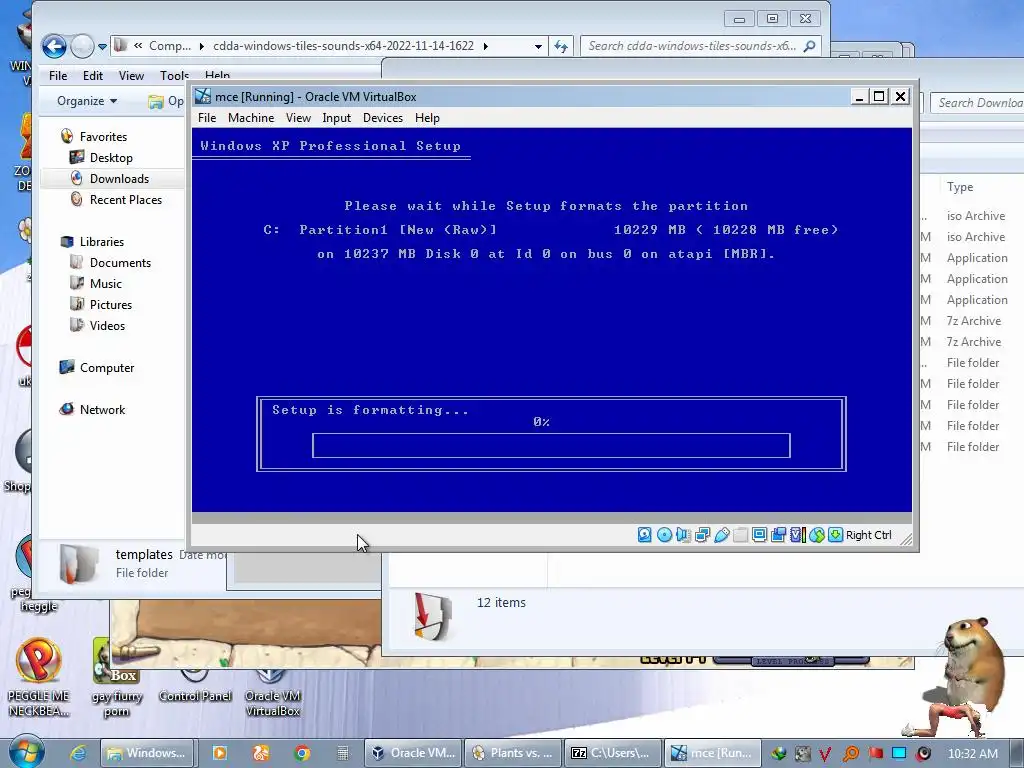Open hard disk indicator in VirtualBox status bar
Screen dimensions: 1024x768
pyautogui.click(x=645, y=535)
